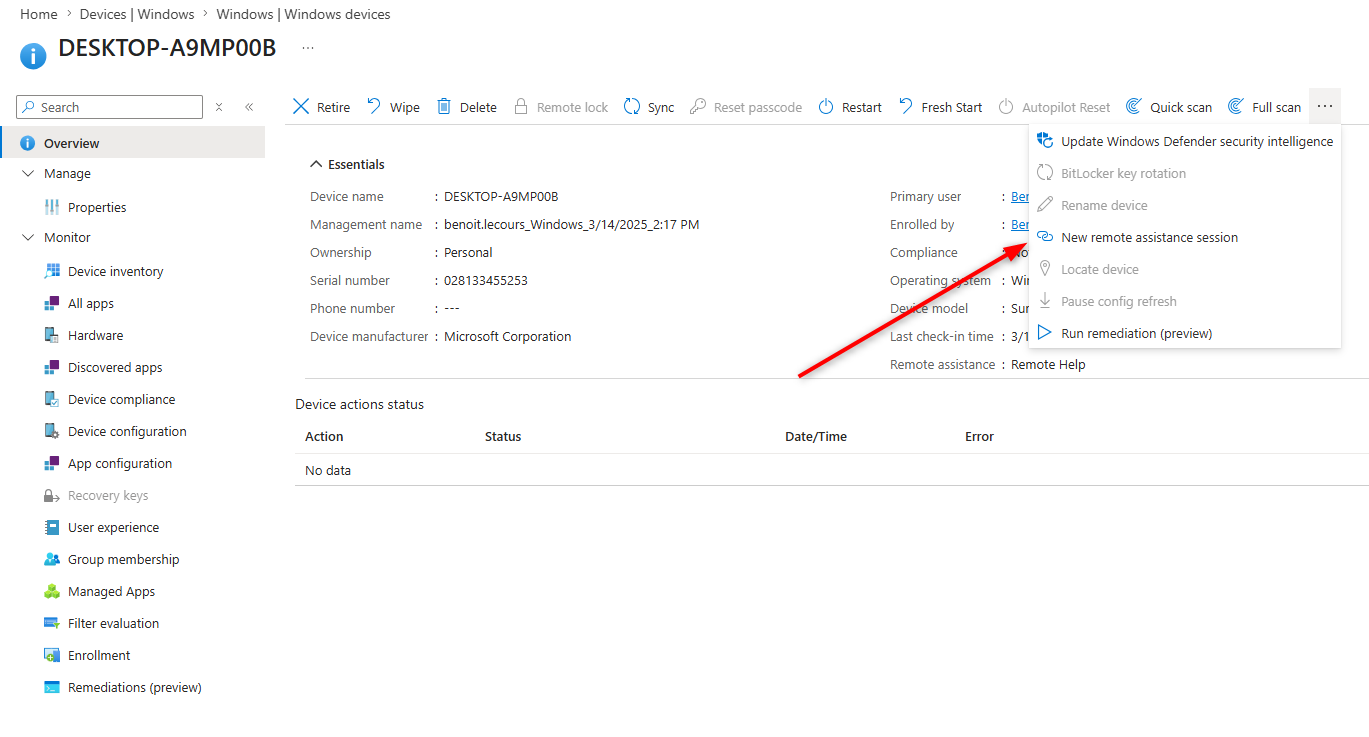Click the Properties sliders icon
Viewport: 1369px width, 737px height.
click(52, 207)
